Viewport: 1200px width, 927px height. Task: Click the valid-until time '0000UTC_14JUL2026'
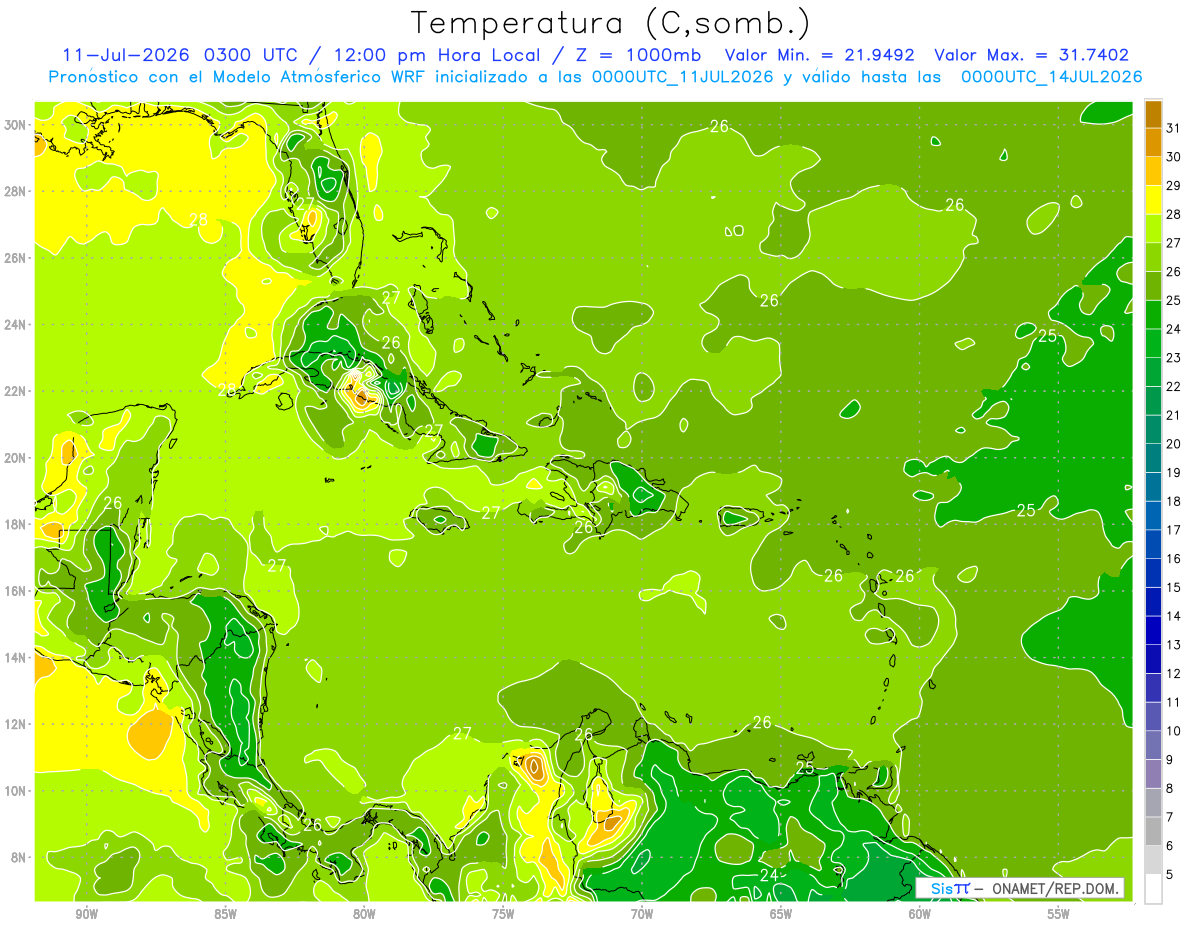pyautogui.click(x=1051, y=77)
